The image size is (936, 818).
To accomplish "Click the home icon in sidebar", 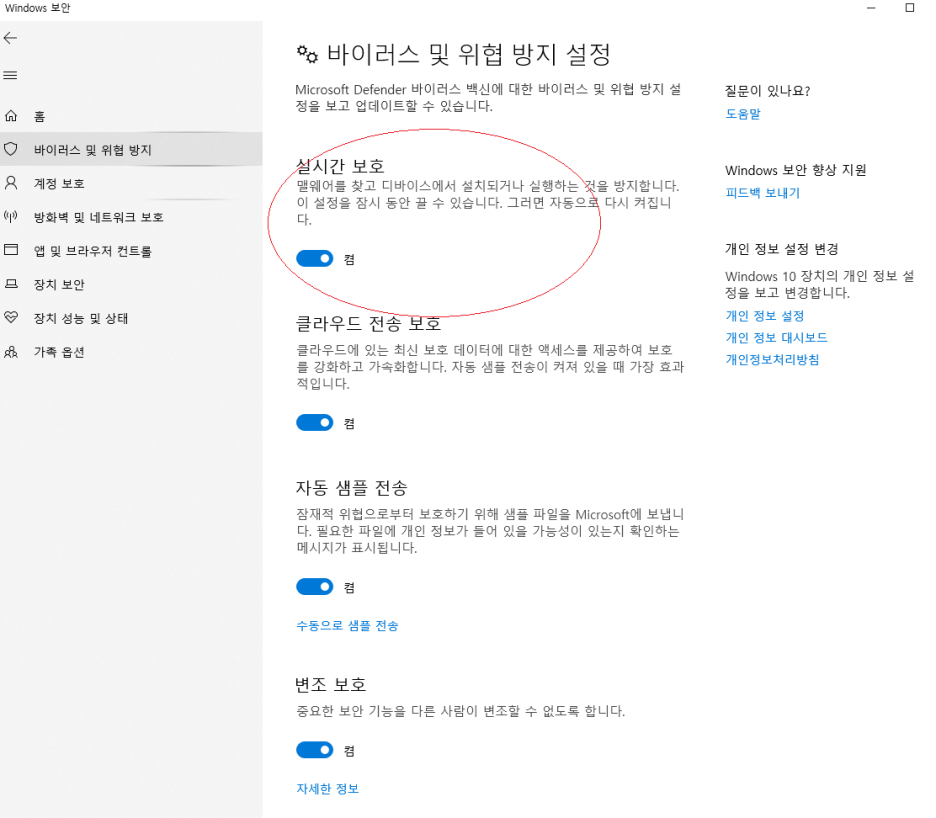I will tap(11, 116).
